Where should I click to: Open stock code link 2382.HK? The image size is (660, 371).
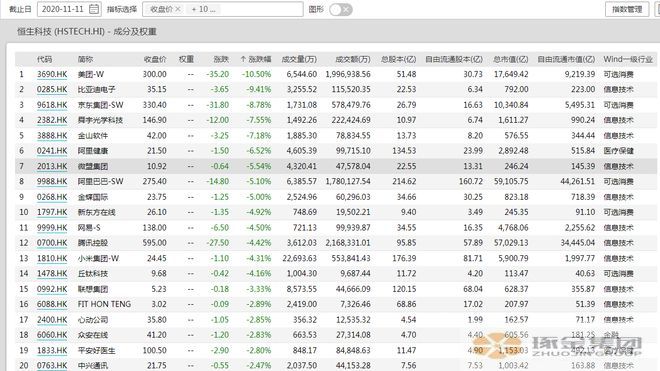coord(52,120)
